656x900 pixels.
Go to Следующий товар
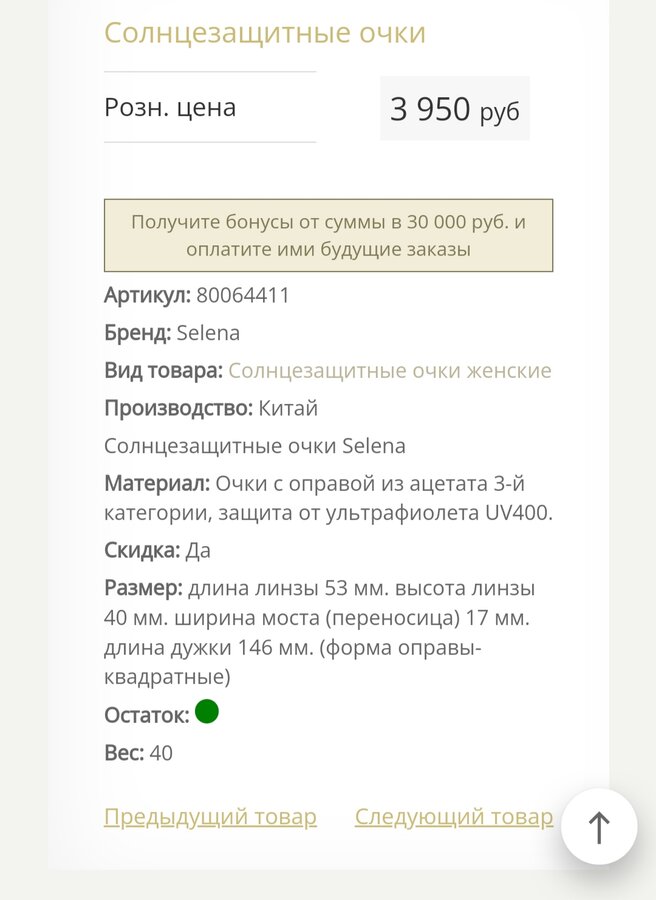coord(453,817)
